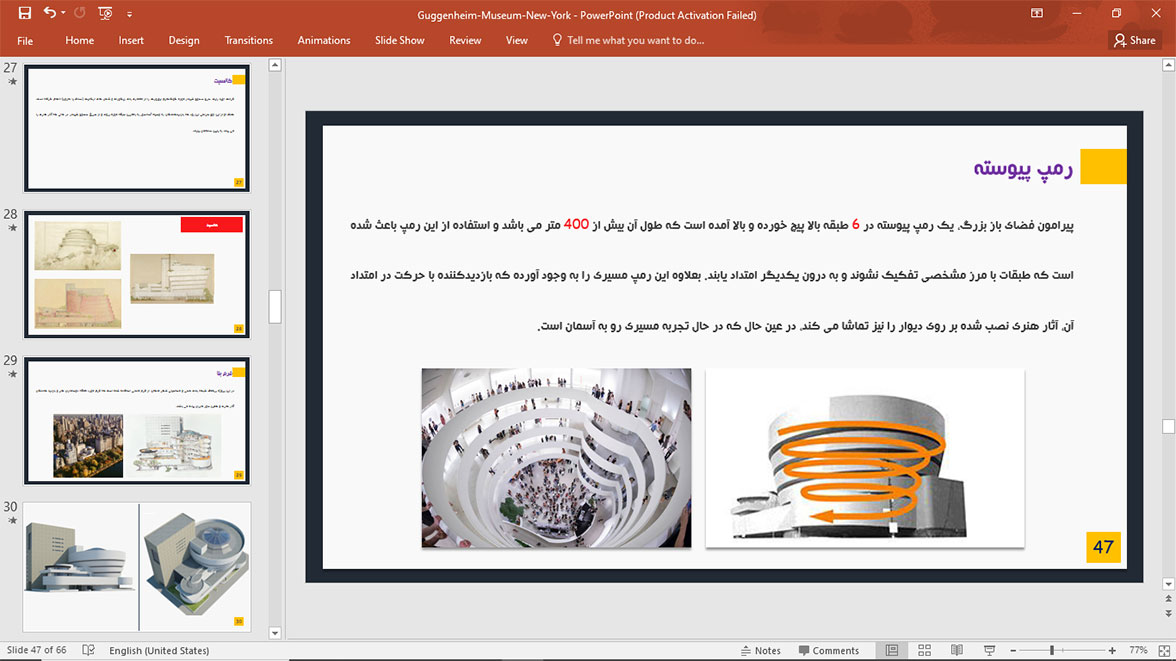Switch to the Slide Show tab
Viewport: 1176px width, 661px height.
[400, 41]
